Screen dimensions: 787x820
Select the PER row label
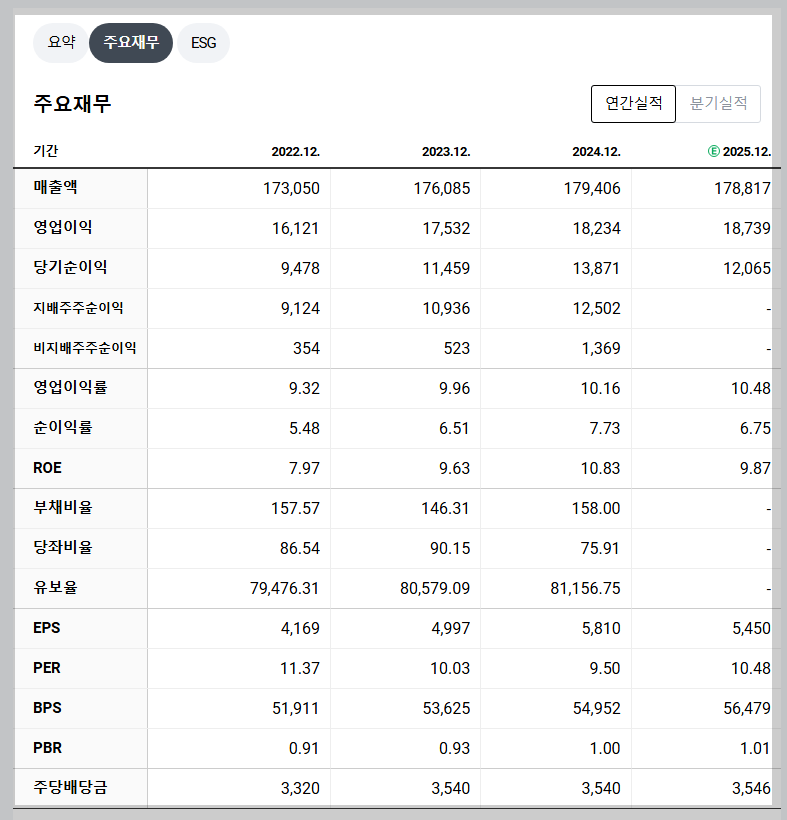pos(47,668)
